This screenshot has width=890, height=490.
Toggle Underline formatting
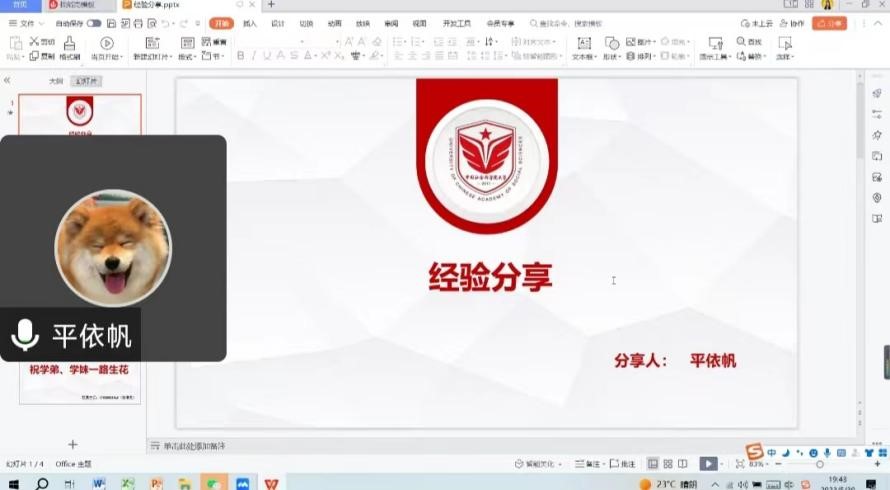tap(267, 56)
